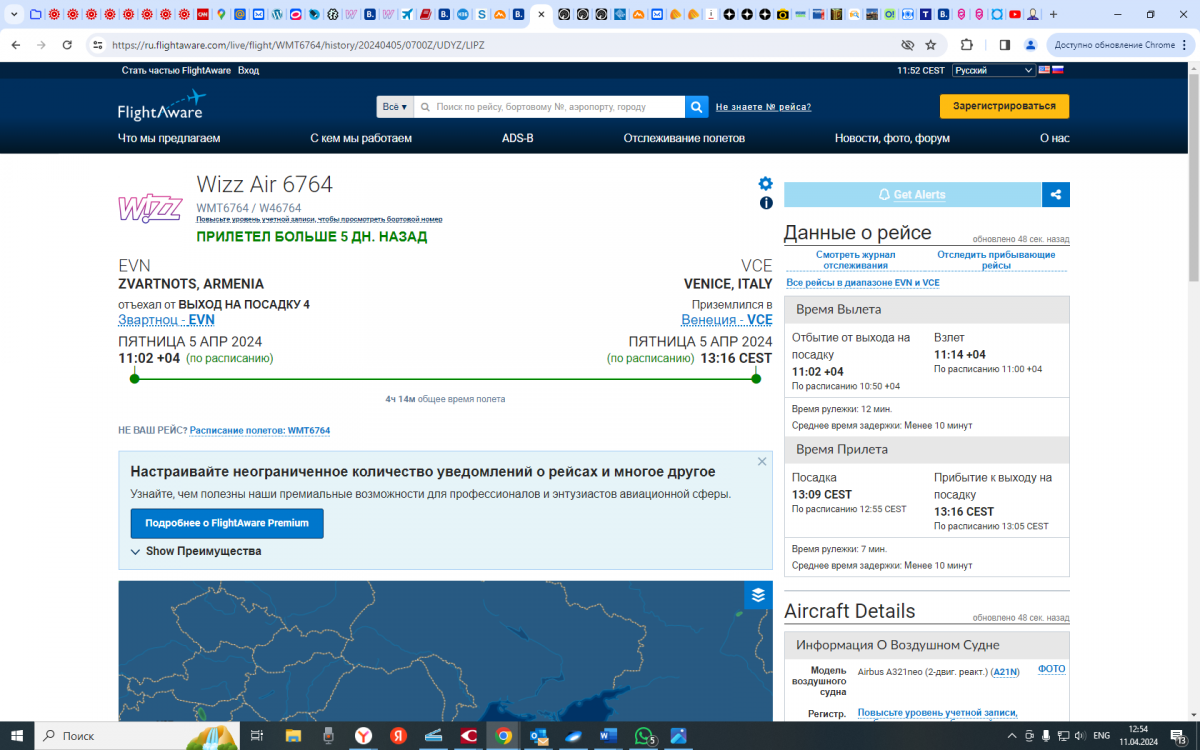
Task: Open the Что мы предлагаем menu
Action: [x=169, y=138]
